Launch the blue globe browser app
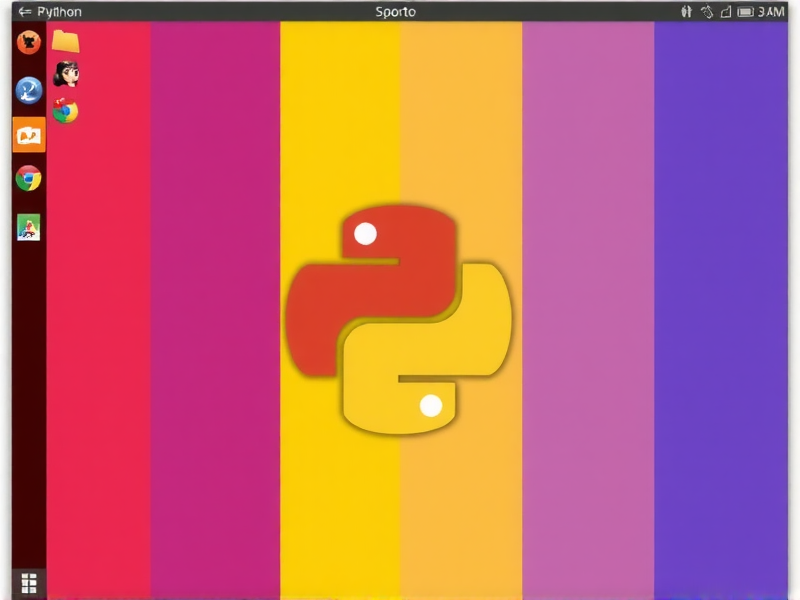Screen dimensions: 800x600 27,90
